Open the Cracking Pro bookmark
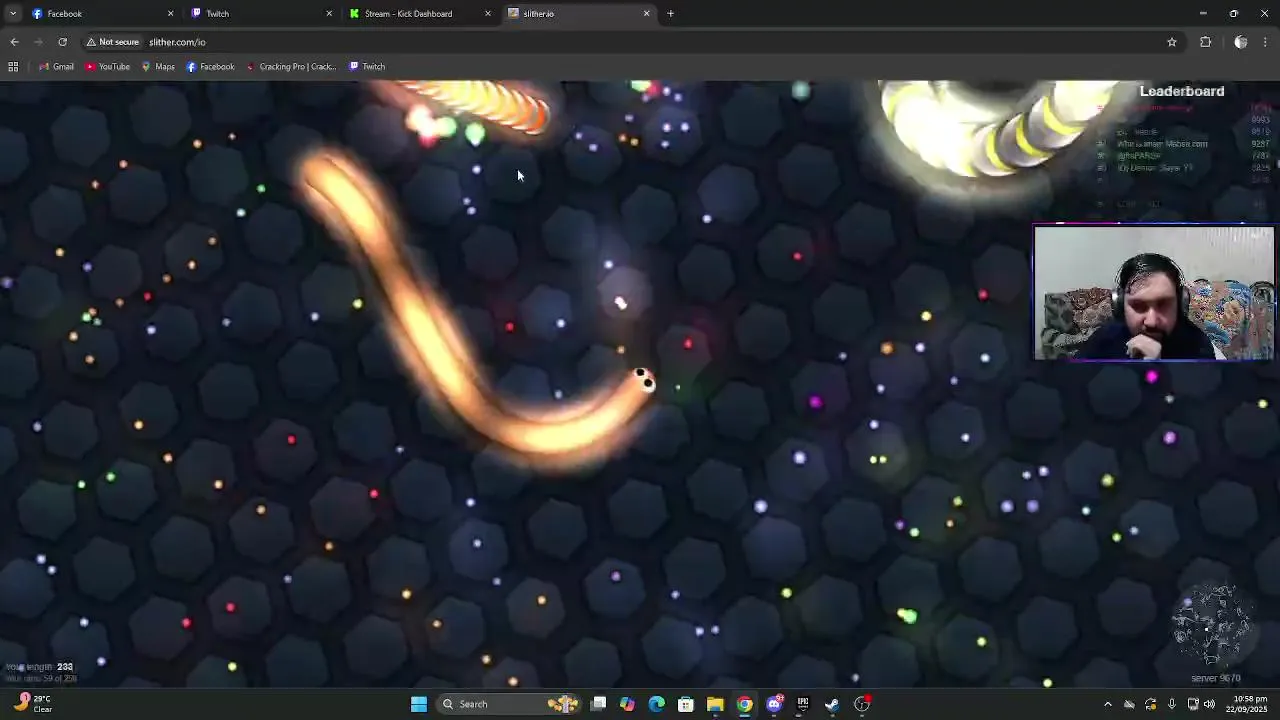1280x720 pixels. (290, 67)
